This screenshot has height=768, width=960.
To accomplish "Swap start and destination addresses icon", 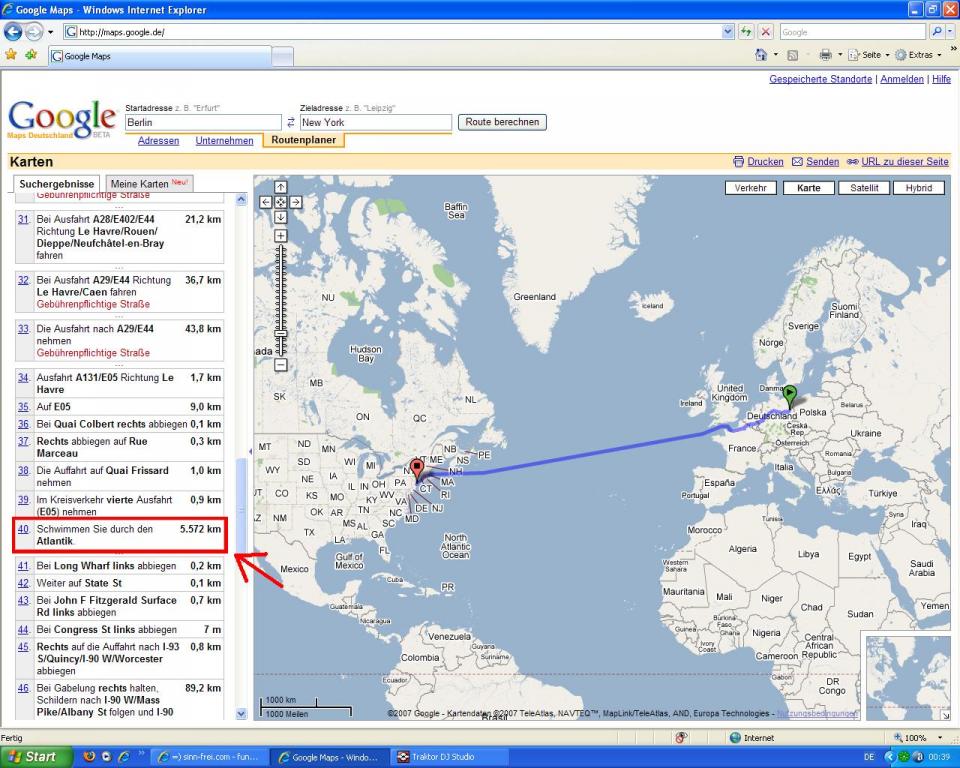I will [x=291, y=122].
